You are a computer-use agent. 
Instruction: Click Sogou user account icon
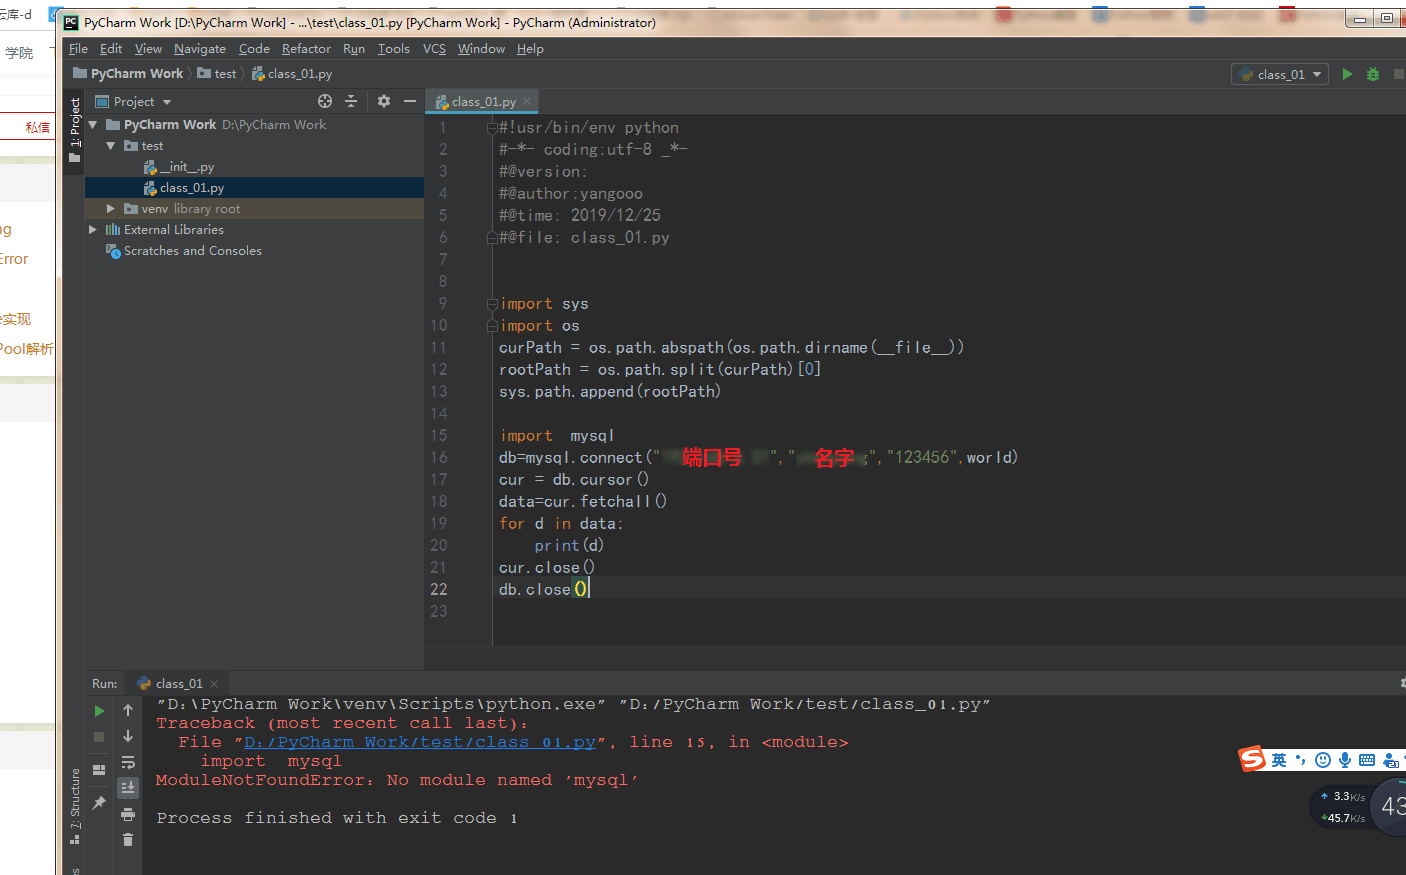pos(1390,760)
